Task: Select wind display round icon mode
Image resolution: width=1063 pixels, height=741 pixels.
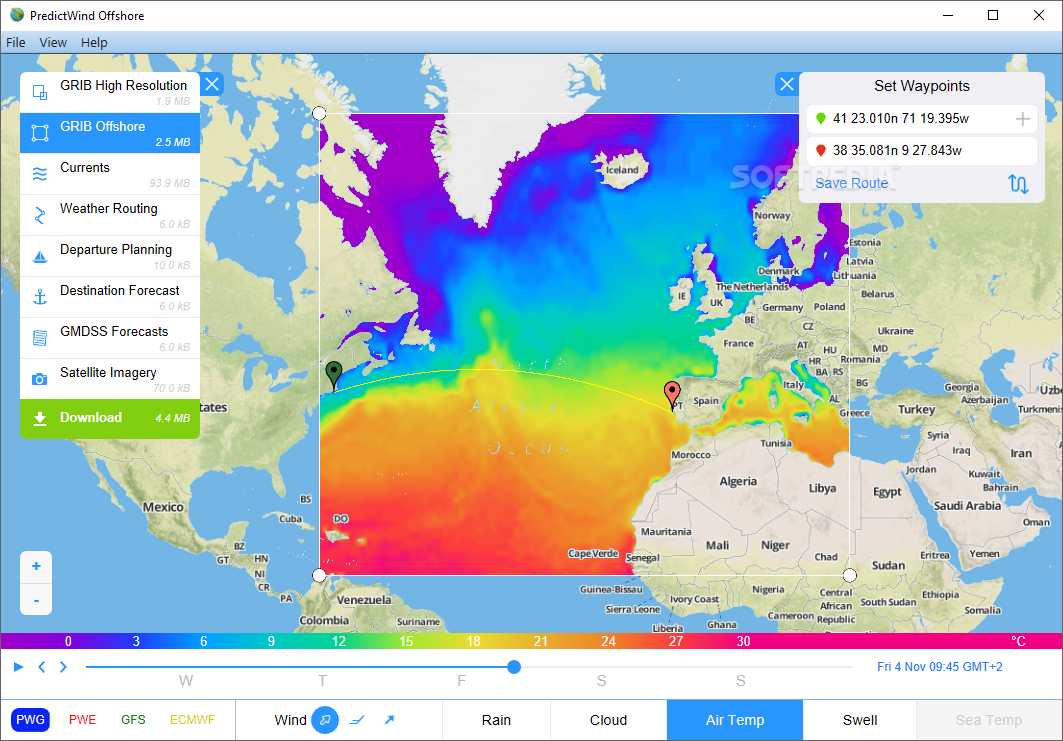Action: coord(325,720)
